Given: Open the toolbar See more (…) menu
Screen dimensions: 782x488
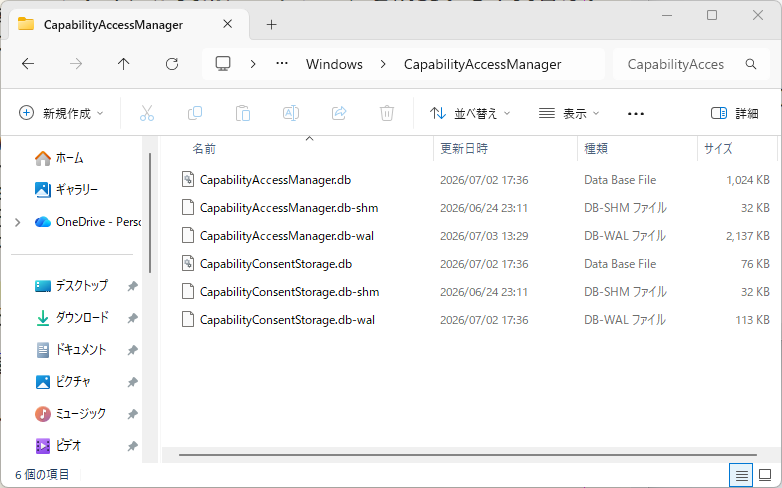Looking at the screenshot, I should [636, 114].
